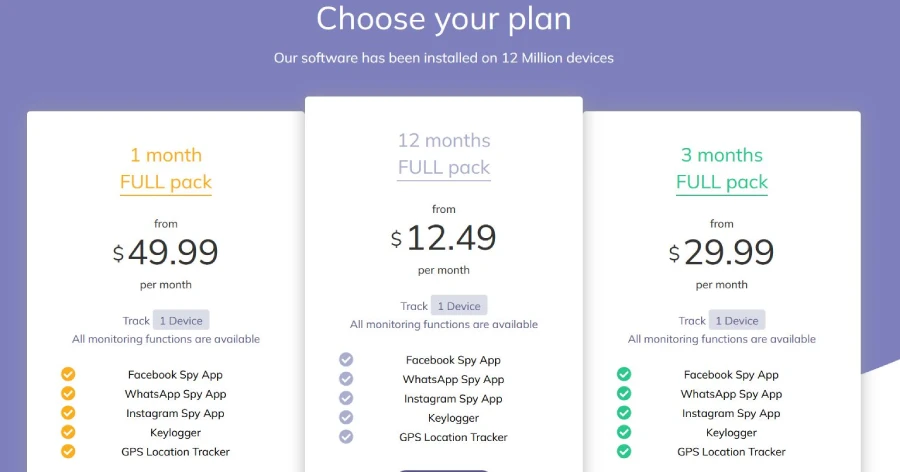Click orange checkmark next to Keylogger
This screenshot has width=900, height=472.
(x=68, y=432)
